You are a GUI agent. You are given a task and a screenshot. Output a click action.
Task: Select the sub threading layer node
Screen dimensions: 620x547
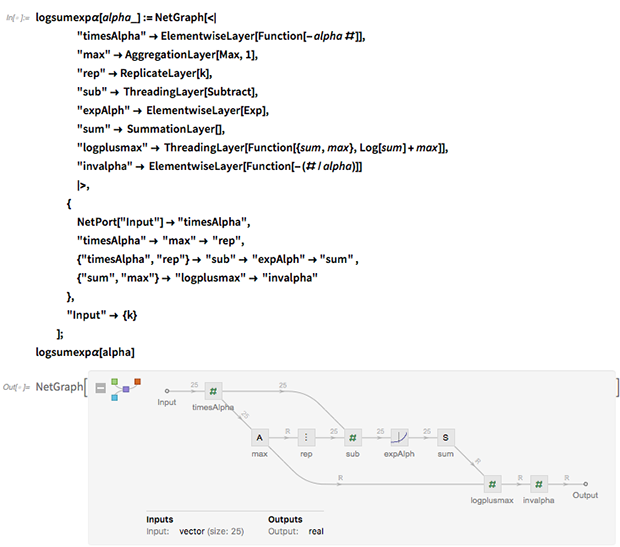tap(352, 437)
